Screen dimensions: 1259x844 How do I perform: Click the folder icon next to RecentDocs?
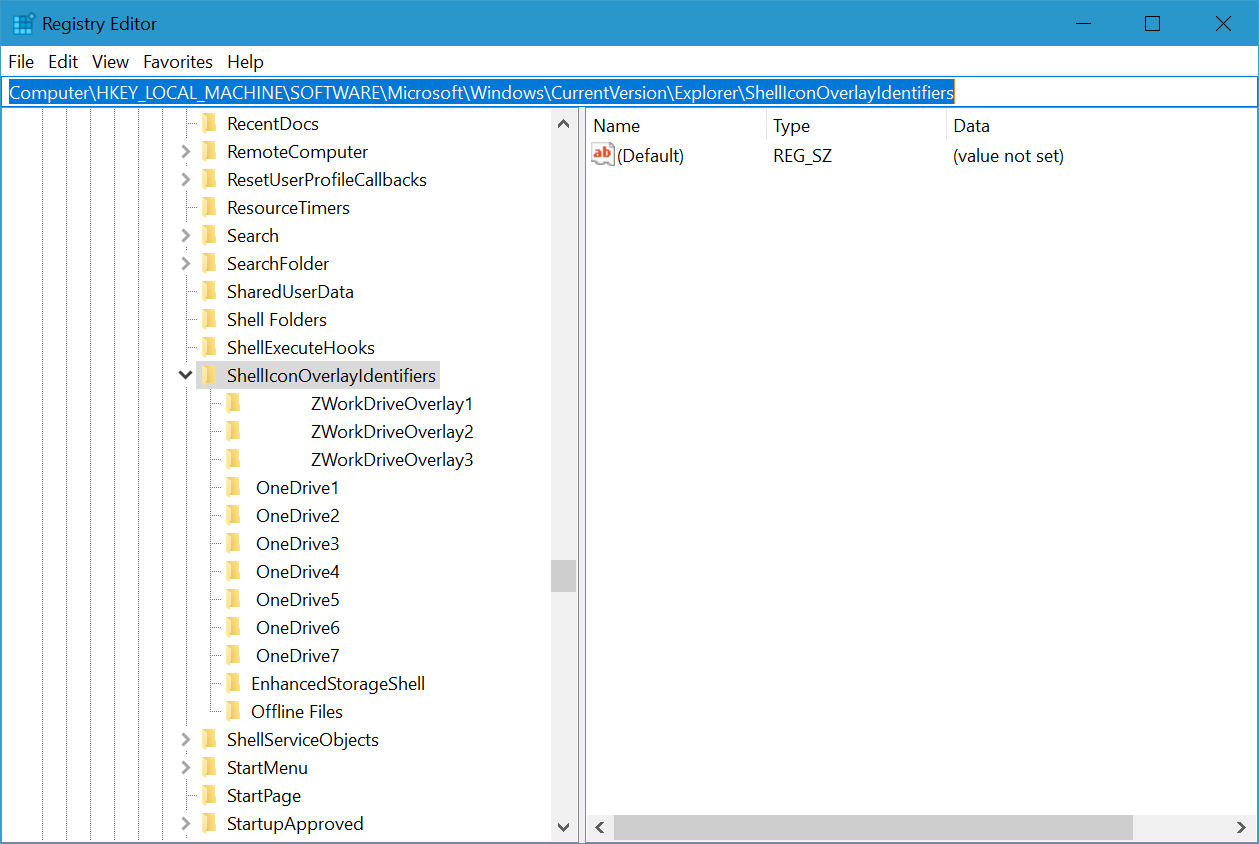pyautogui.click(x=209, y=123)
